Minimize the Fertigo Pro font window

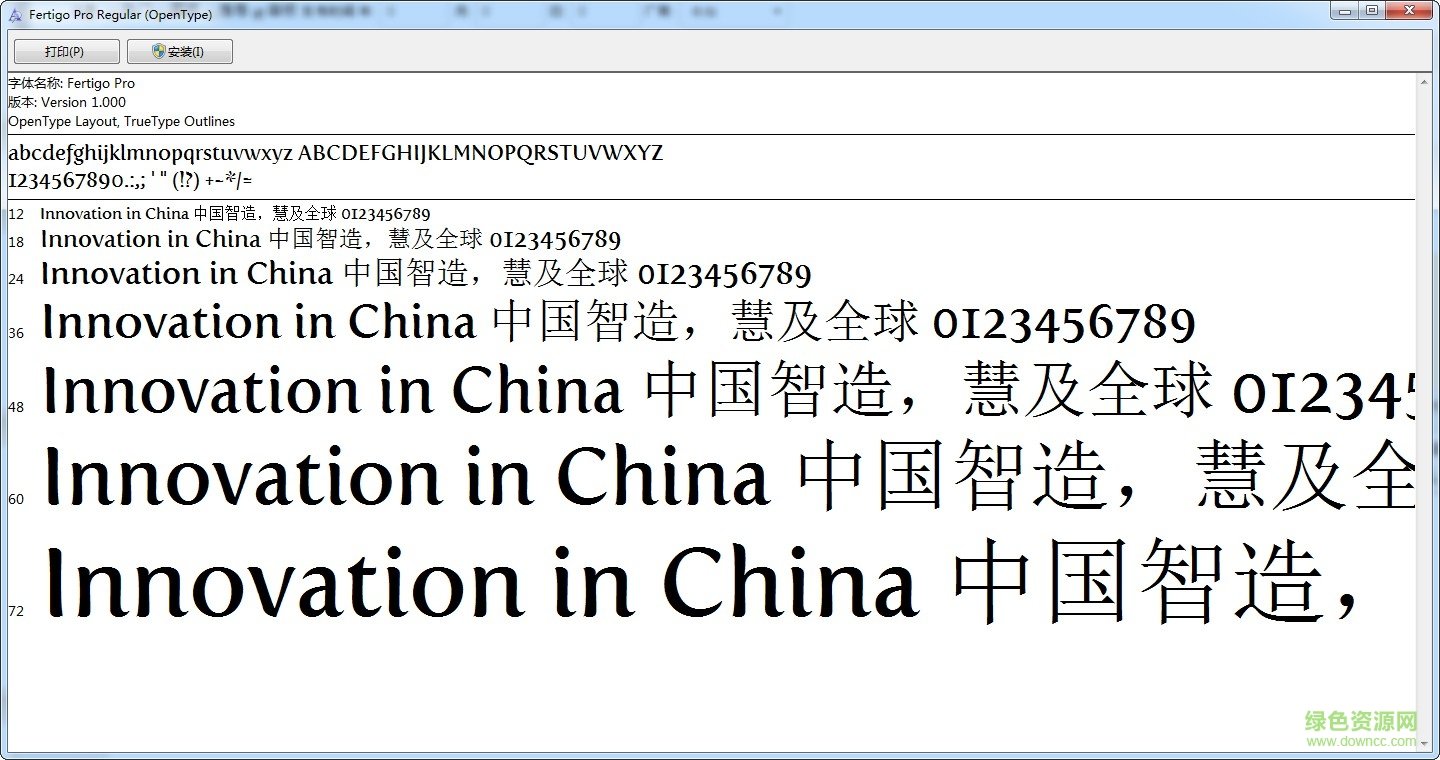[x=1346, y=11]
